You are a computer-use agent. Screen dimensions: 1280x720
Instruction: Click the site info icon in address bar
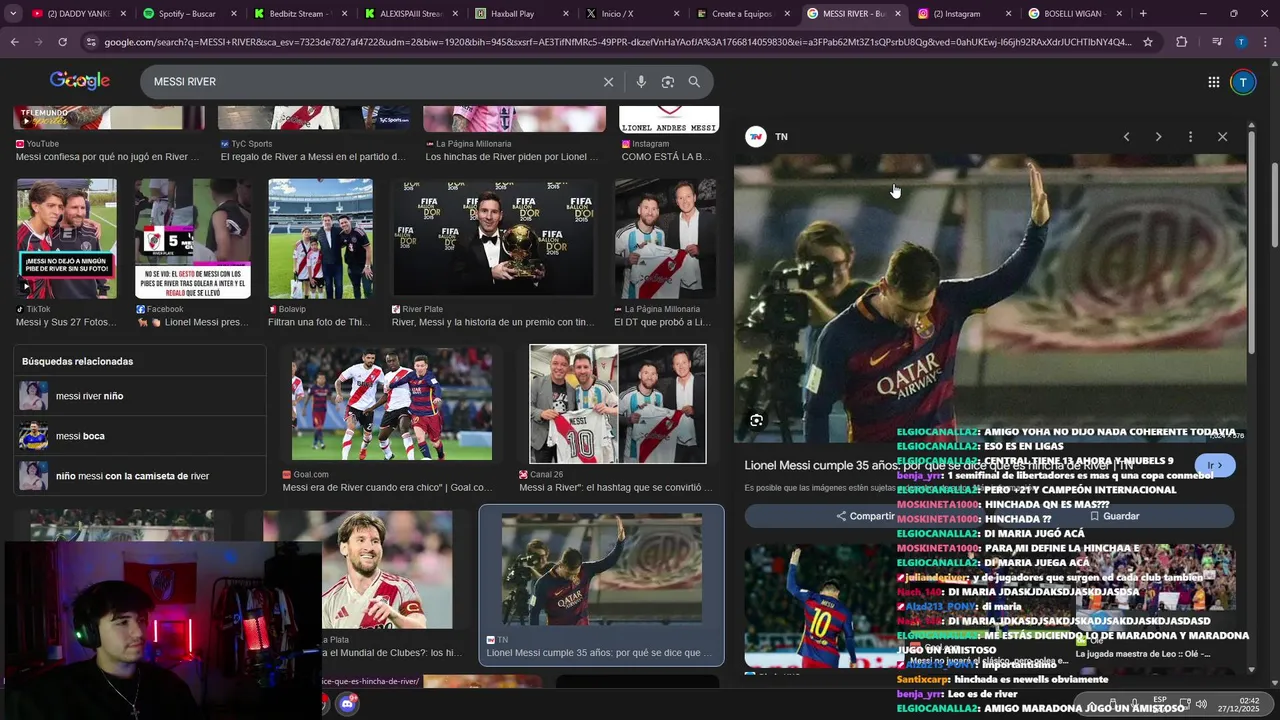click(x=92, y=42)
